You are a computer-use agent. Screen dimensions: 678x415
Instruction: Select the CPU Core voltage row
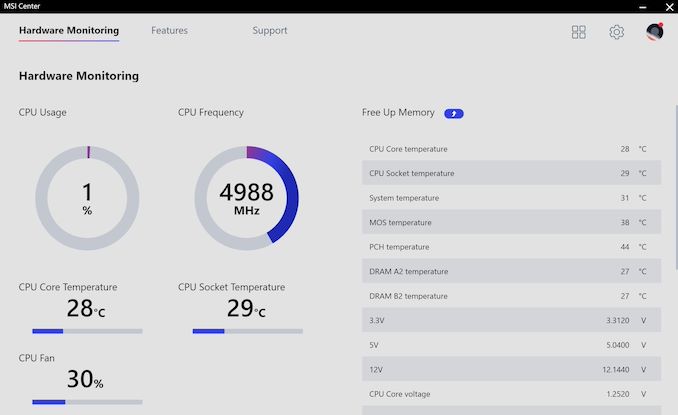point(510,394)
